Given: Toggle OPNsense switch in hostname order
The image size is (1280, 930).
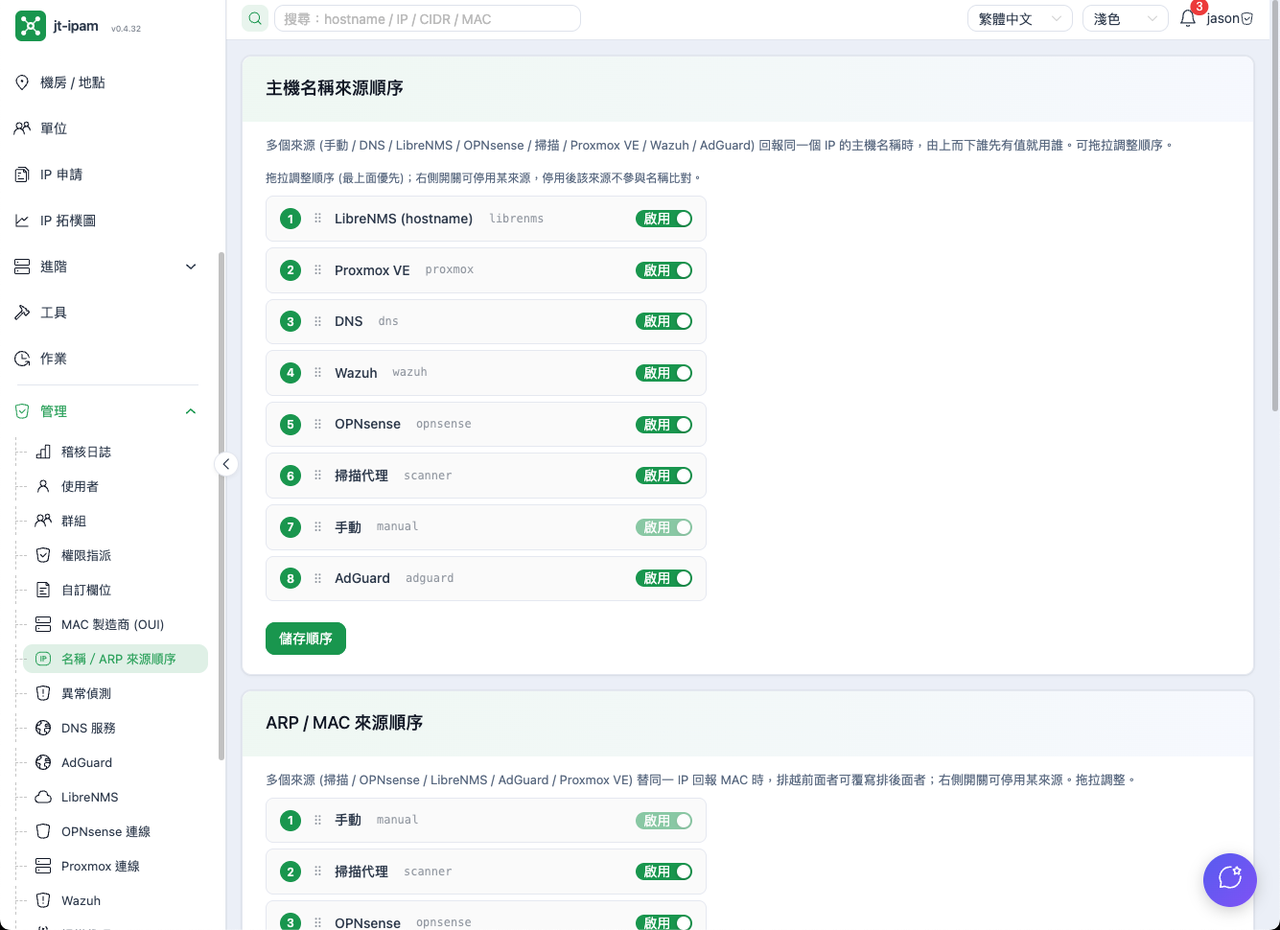Looking at the screenshot, I should 664,424.
